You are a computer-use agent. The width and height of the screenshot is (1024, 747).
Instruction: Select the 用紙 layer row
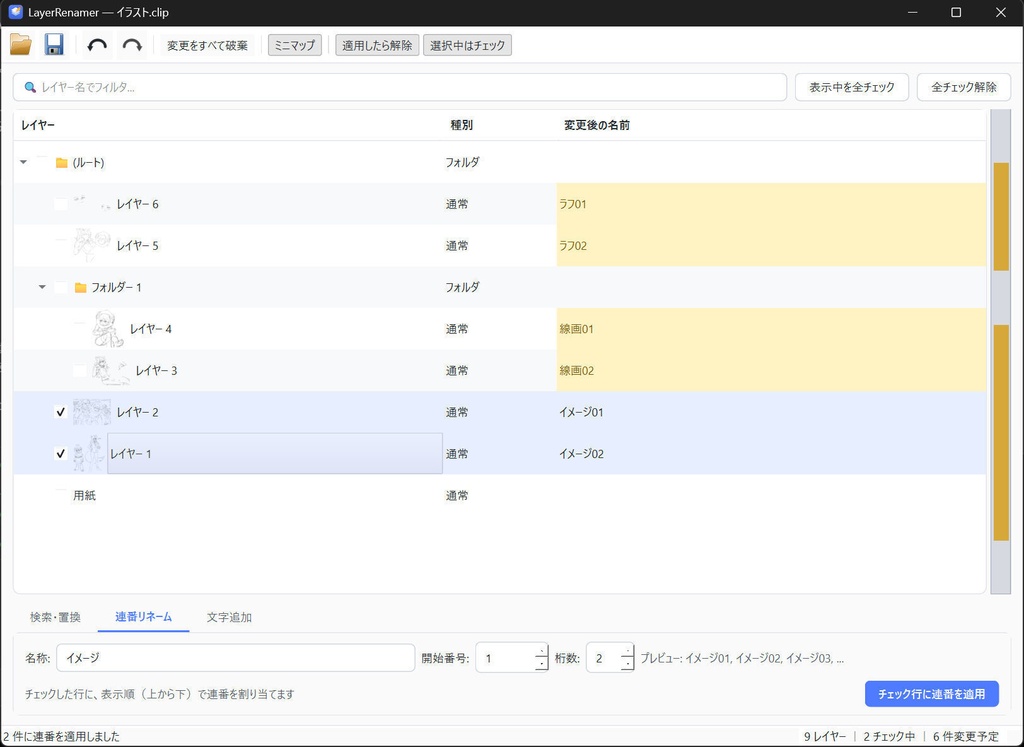[x=500, y=495]
